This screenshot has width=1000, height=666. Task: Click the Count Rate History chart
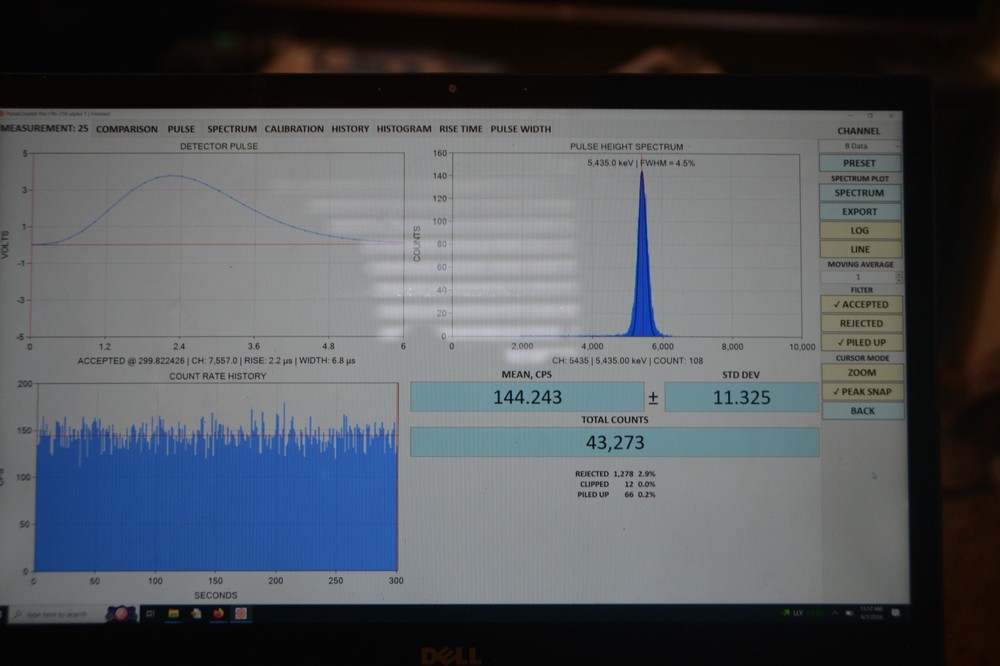pyautogui.click(x=217, y=477)
